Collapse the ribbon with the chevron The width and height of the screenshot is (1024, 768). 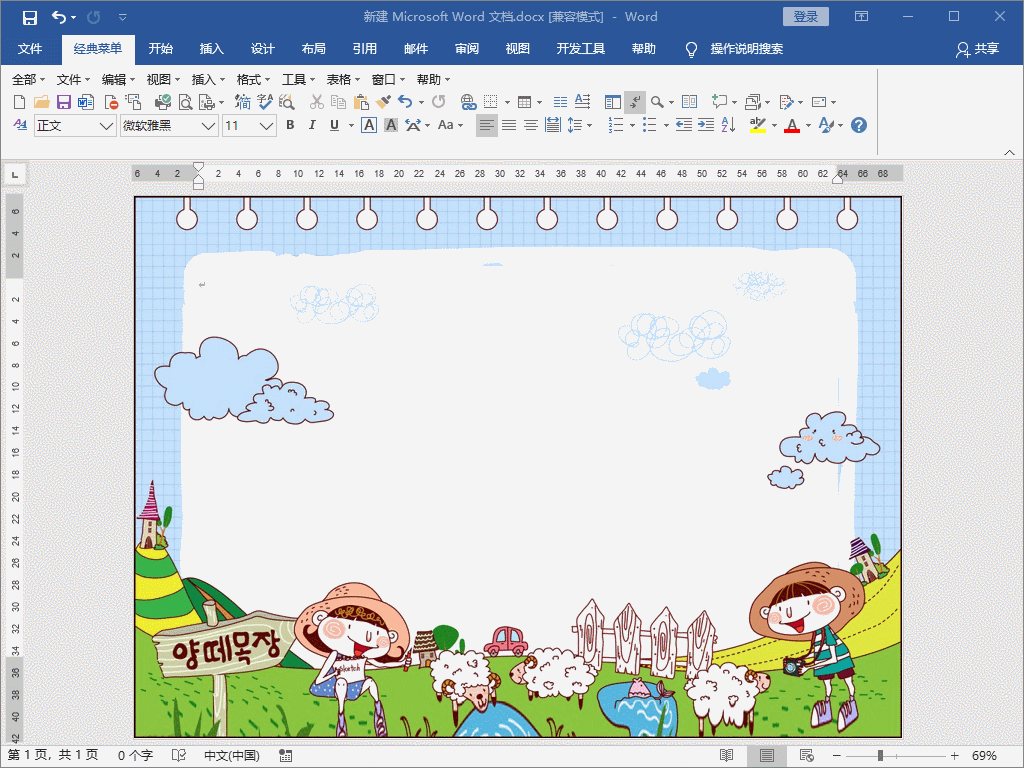pos(1009,152)
